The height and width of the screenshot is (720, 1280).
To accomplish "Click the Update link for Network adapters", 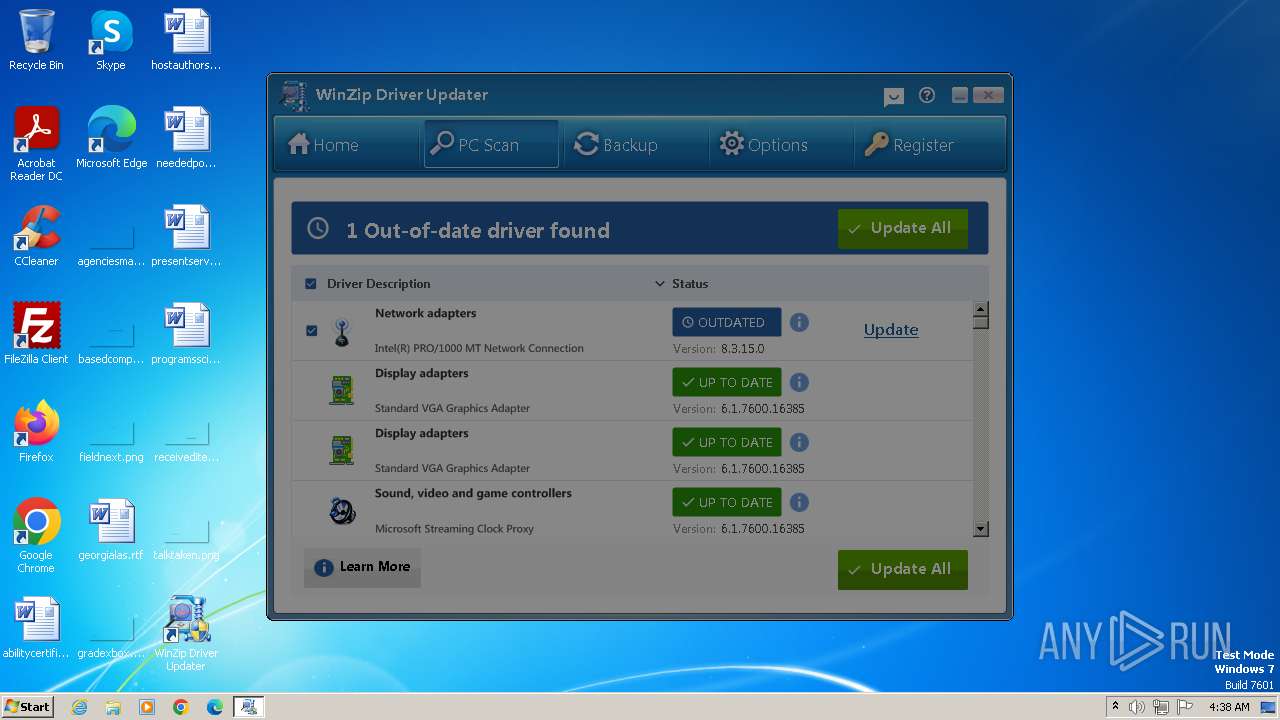I will [x=891, y=330].
